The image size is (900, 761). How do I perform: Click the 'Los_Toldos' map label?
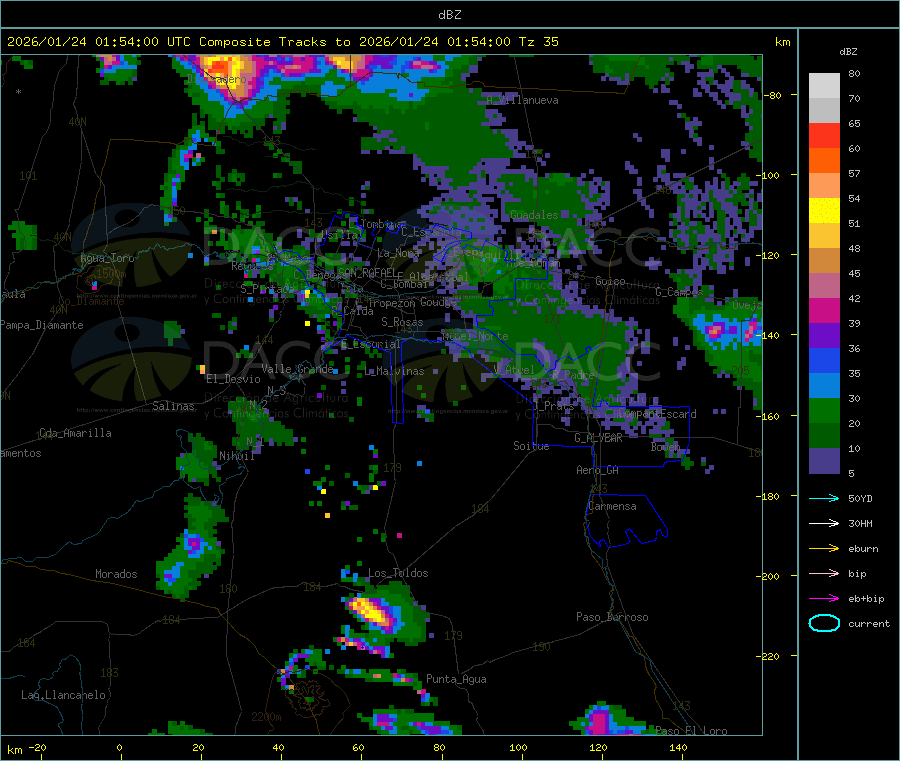(x=398, y=573)
